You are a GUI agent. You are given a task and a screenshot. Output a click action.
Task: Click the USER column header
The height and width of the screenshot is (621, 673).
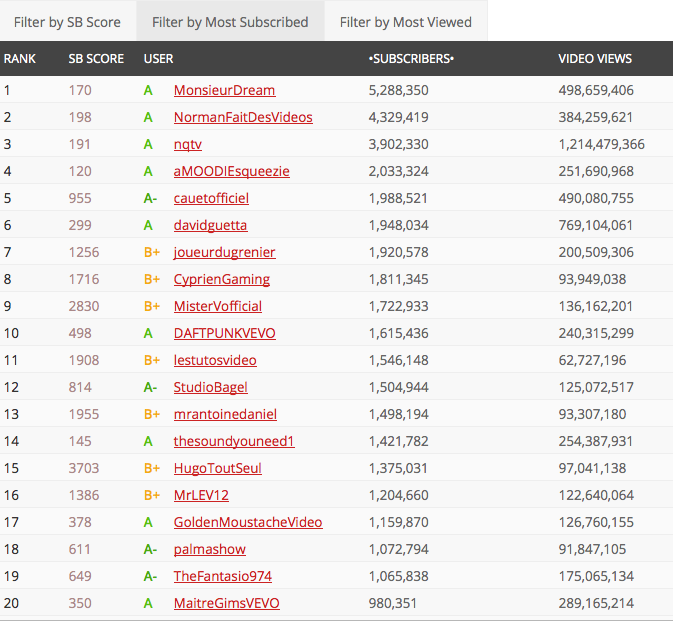tap(158, 59)
